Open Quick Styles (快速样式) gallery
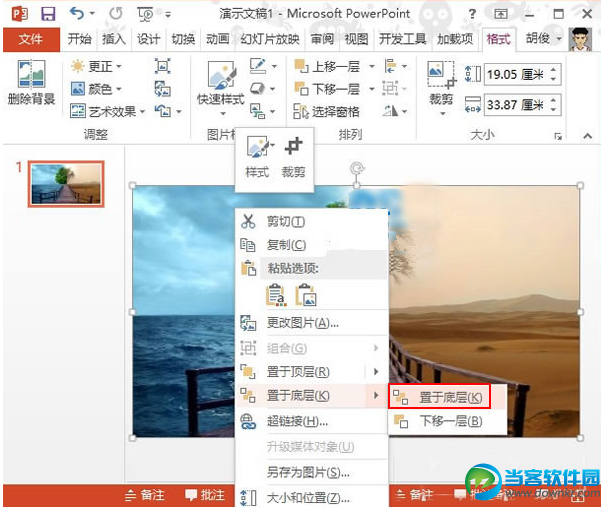The height and width of the screenshot is (507, 601). pyautogui.click(x=221, y=89)
